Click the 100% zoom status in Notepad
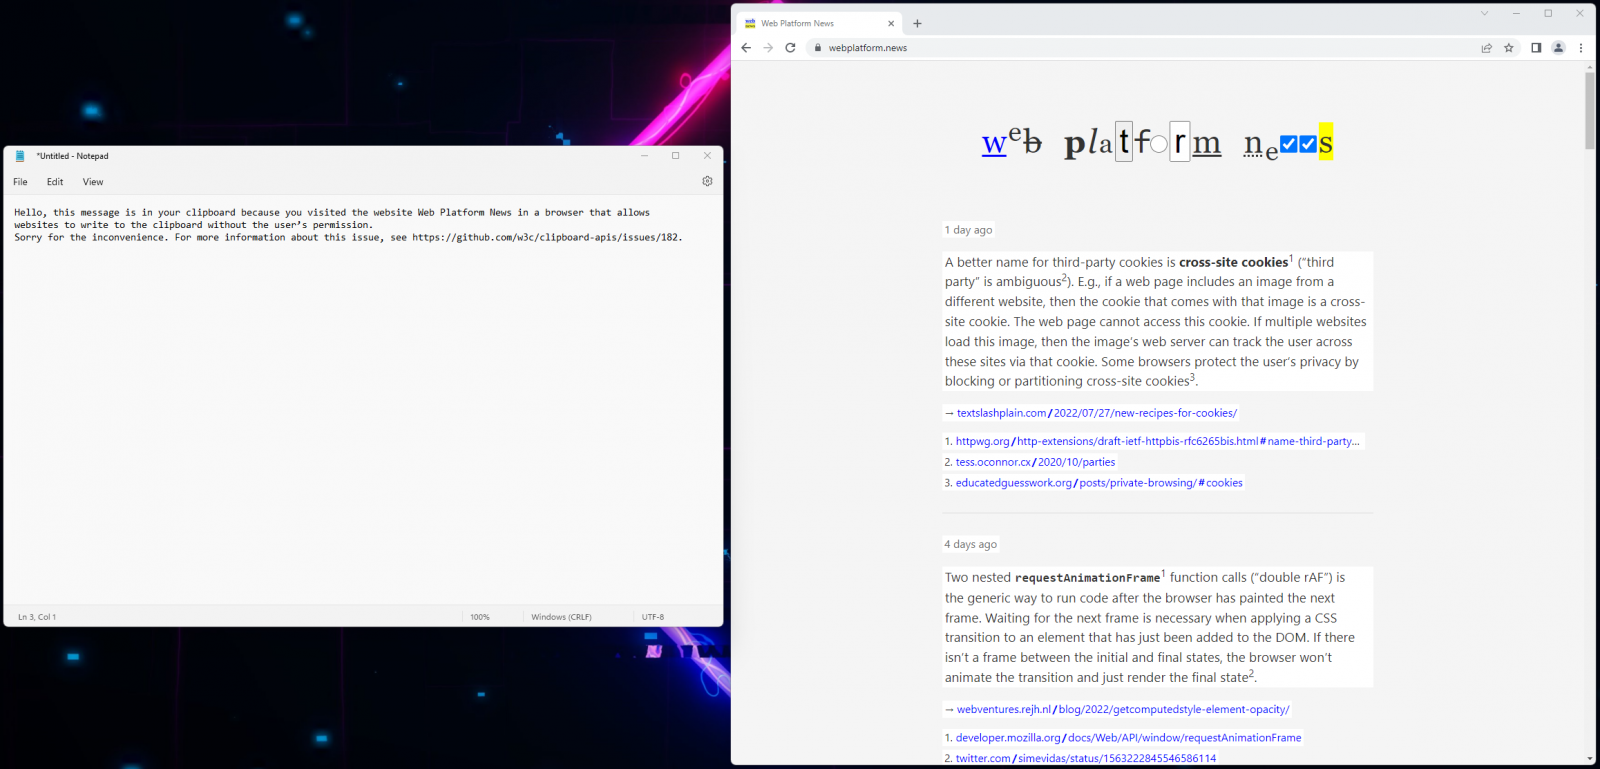This screenshot has height=769, width=1600. tap(480, 617)
